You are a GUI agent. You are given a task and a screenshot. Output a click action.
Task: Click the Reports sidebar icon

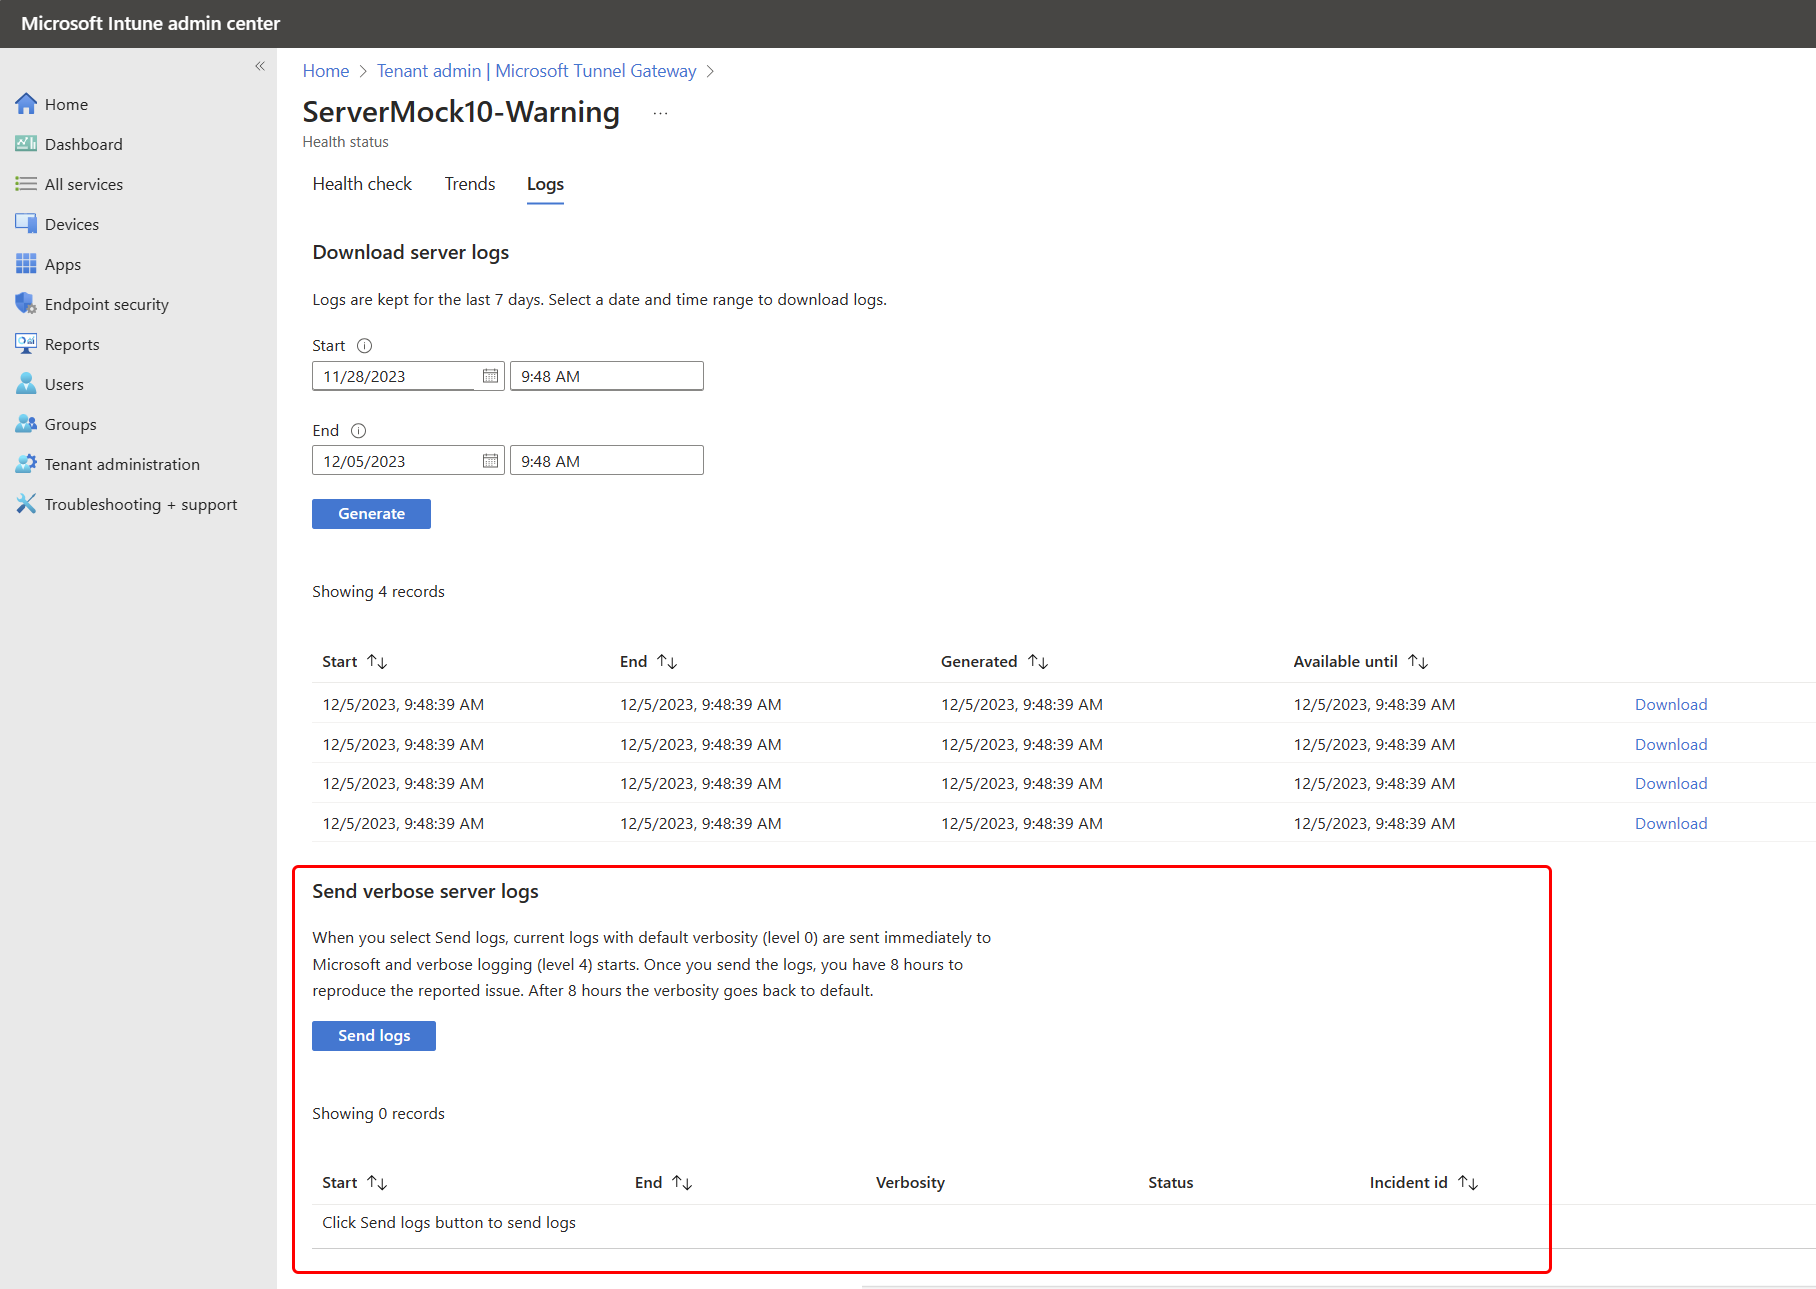(x=26, y=343)
